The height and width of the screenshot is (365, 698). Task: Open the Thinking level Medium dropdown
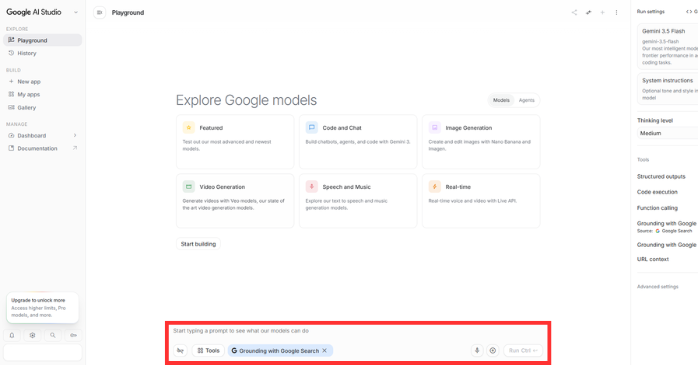(667, 133)
